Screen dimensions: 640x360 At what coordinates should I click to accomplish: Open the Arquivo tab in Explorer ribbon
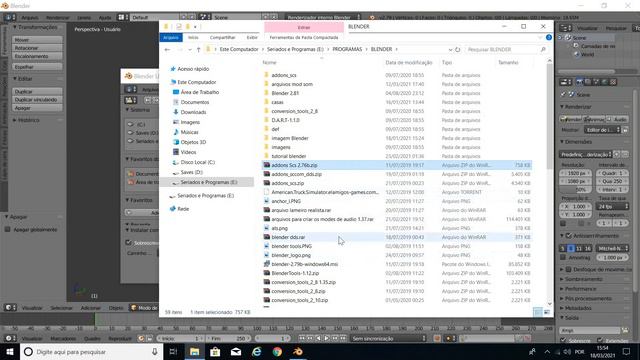pos(171,37)
